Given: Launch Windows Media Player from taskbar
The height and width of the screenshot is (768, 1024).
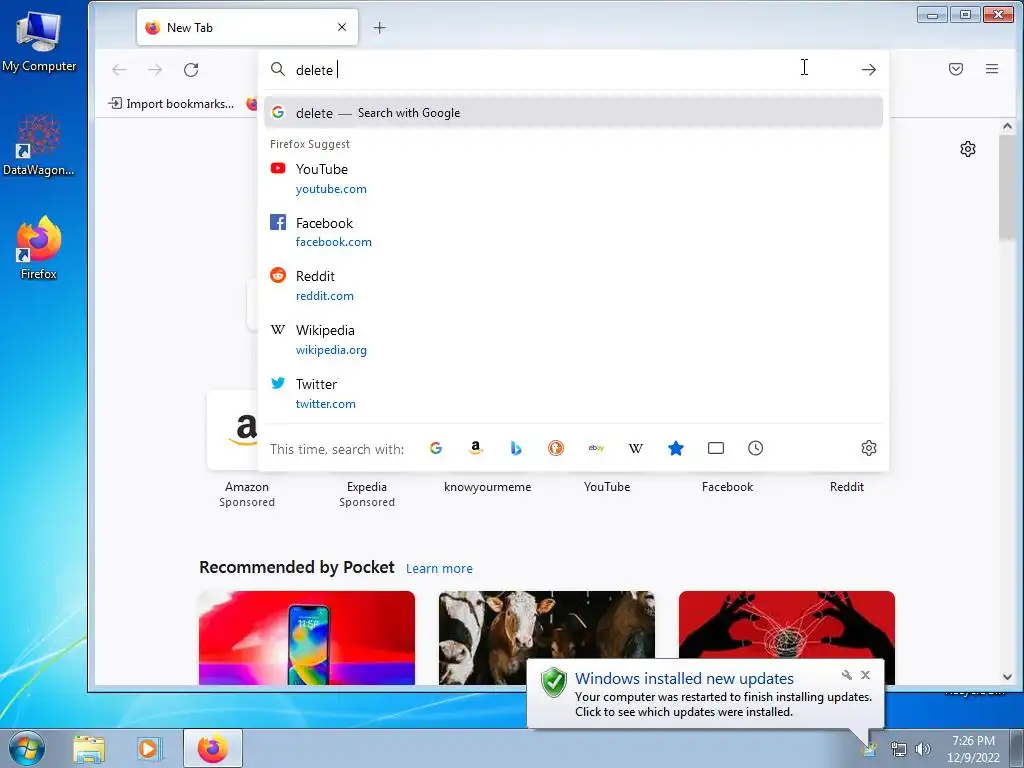Looking at the screenshot, I should coord(150,748).
